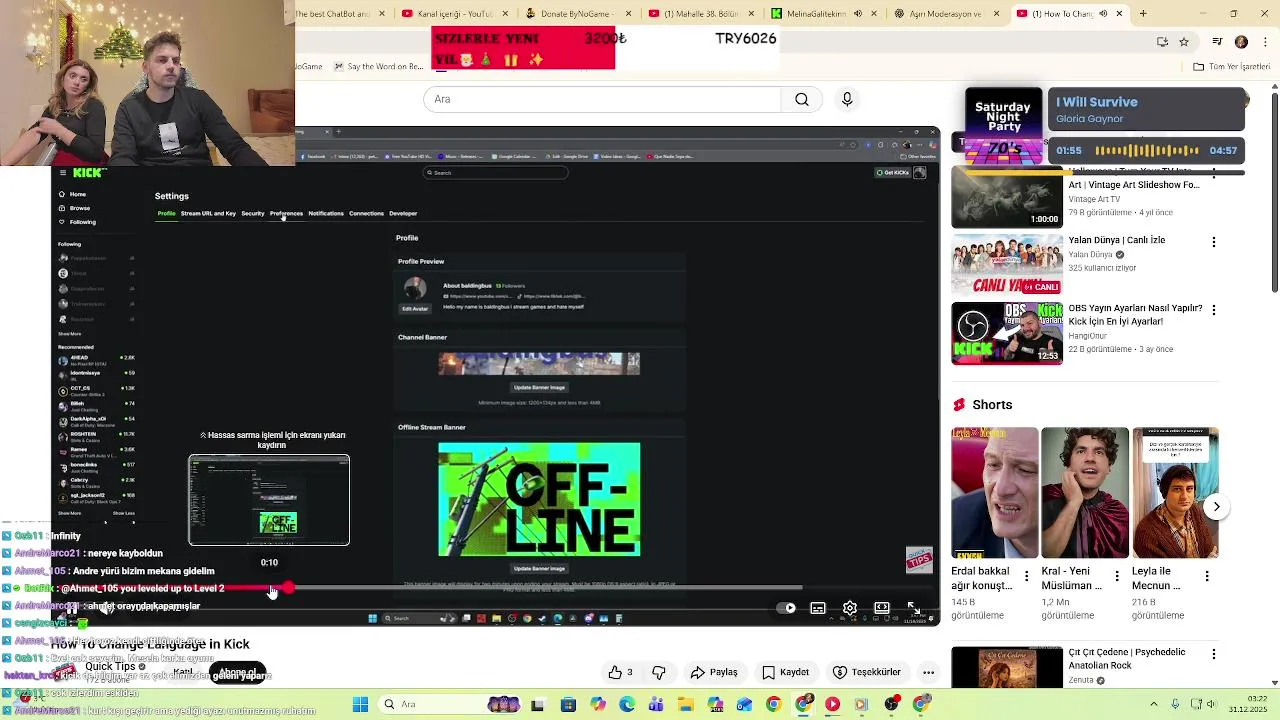1280x720 pixels.
Task: Click the 'Edit Avatar' button in Profile Preview
Action: click(415, 309)
